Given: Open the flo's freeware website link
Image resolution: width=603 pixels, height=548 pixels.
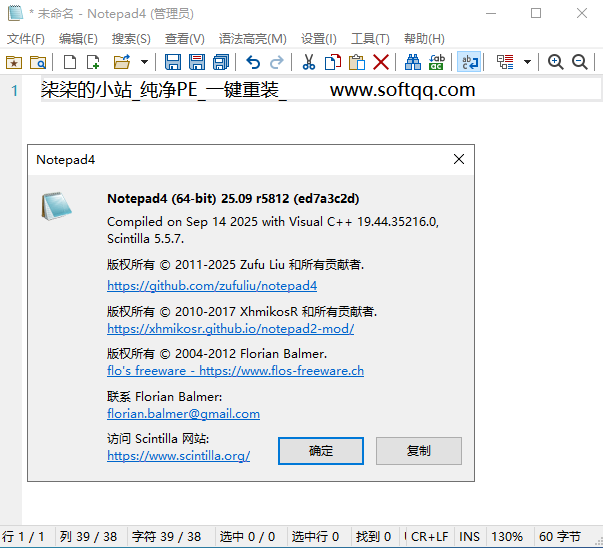Looking at the screenshot, I should coord(235,371).
